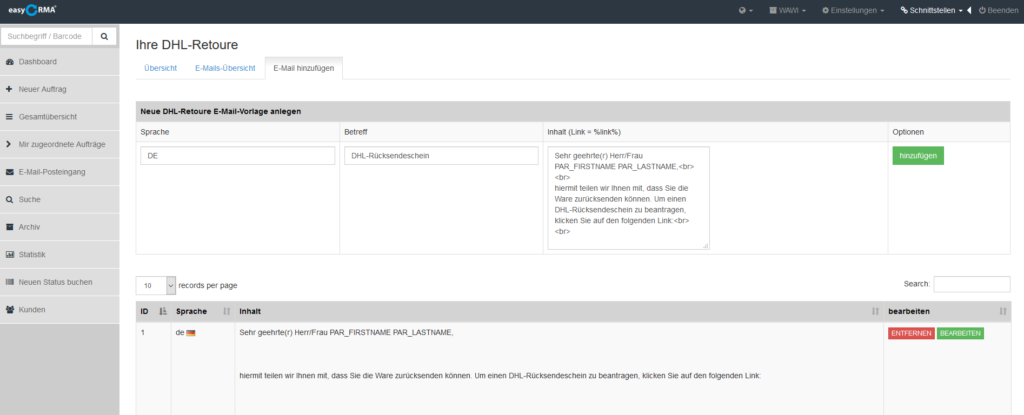Switch to the Übersicht tab

click(x=161, y=68)
